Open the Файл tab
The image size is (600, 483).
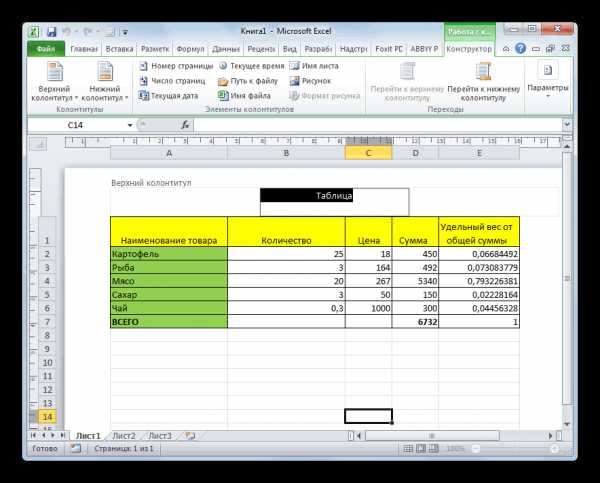[46, 49]
